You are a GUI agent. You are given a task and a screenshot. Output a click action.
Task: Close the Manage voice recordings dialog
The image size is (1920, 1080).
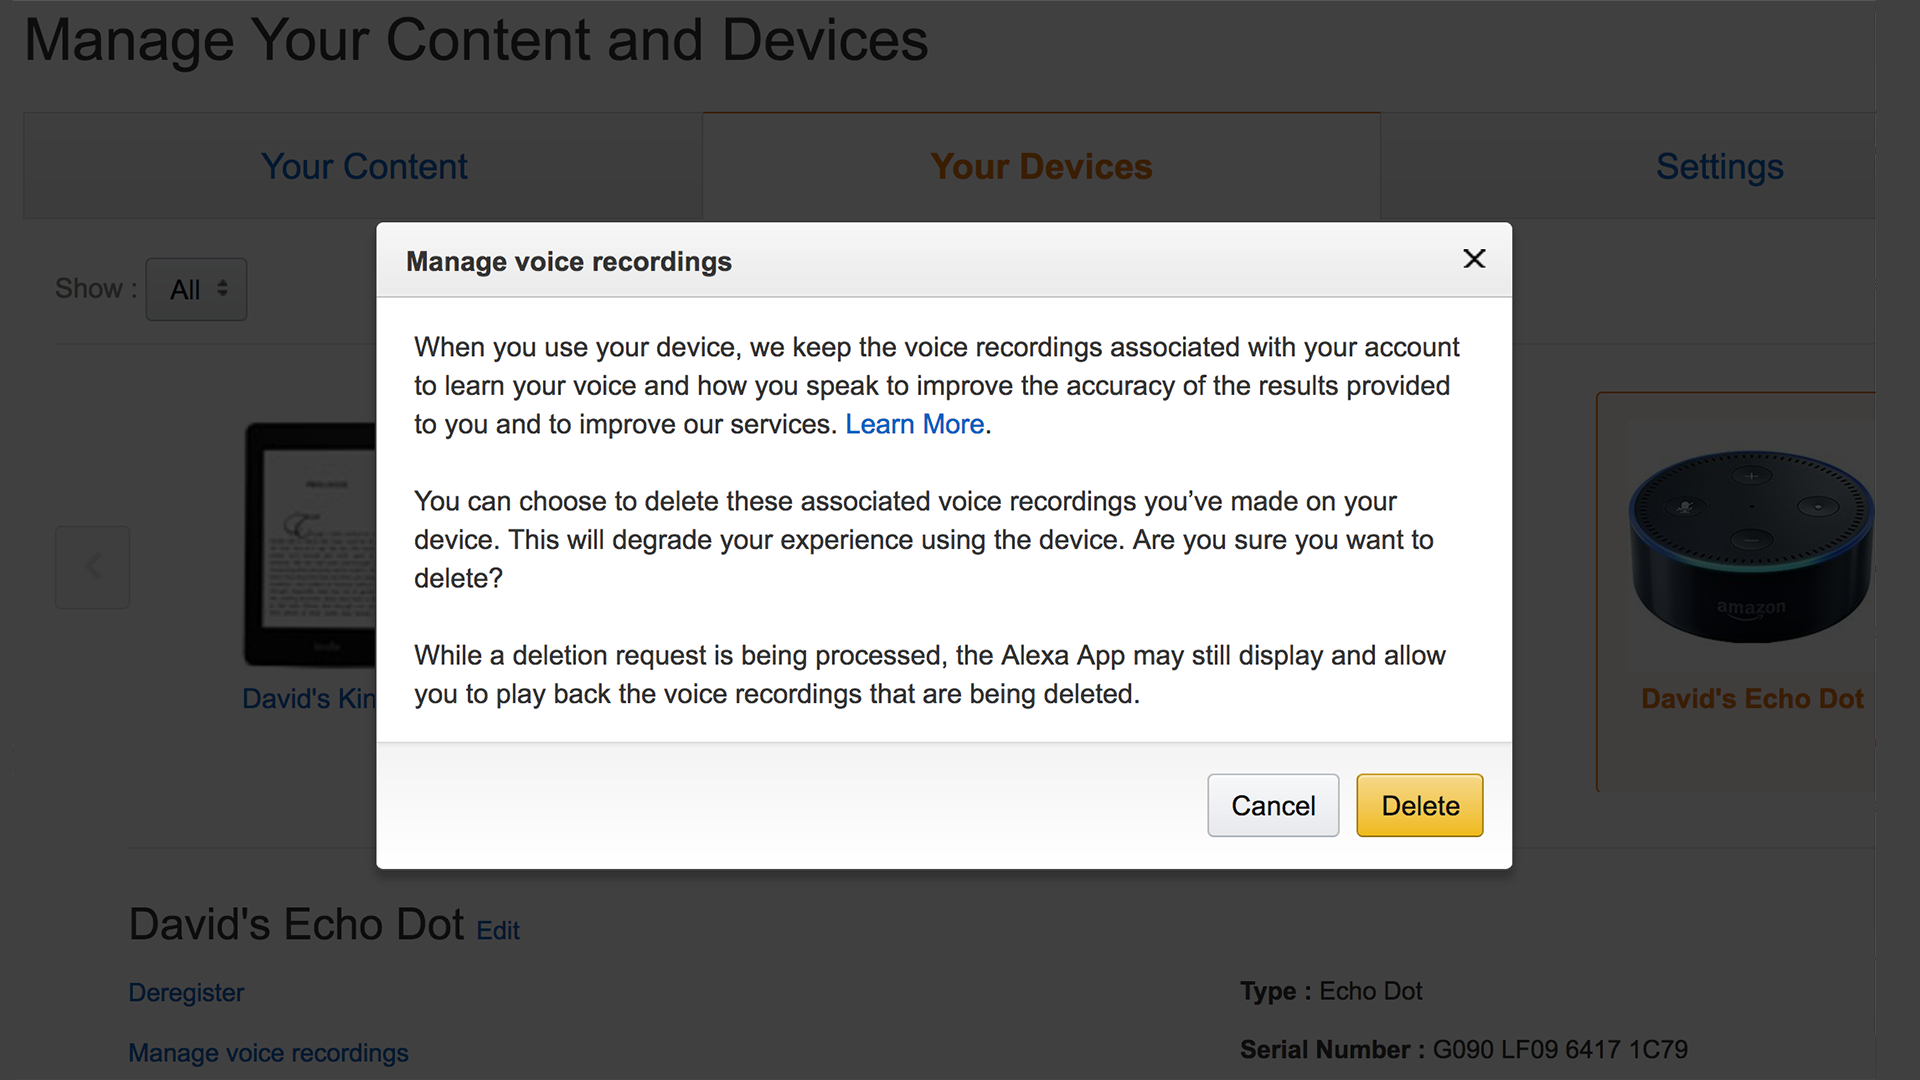click(1474, 259)
